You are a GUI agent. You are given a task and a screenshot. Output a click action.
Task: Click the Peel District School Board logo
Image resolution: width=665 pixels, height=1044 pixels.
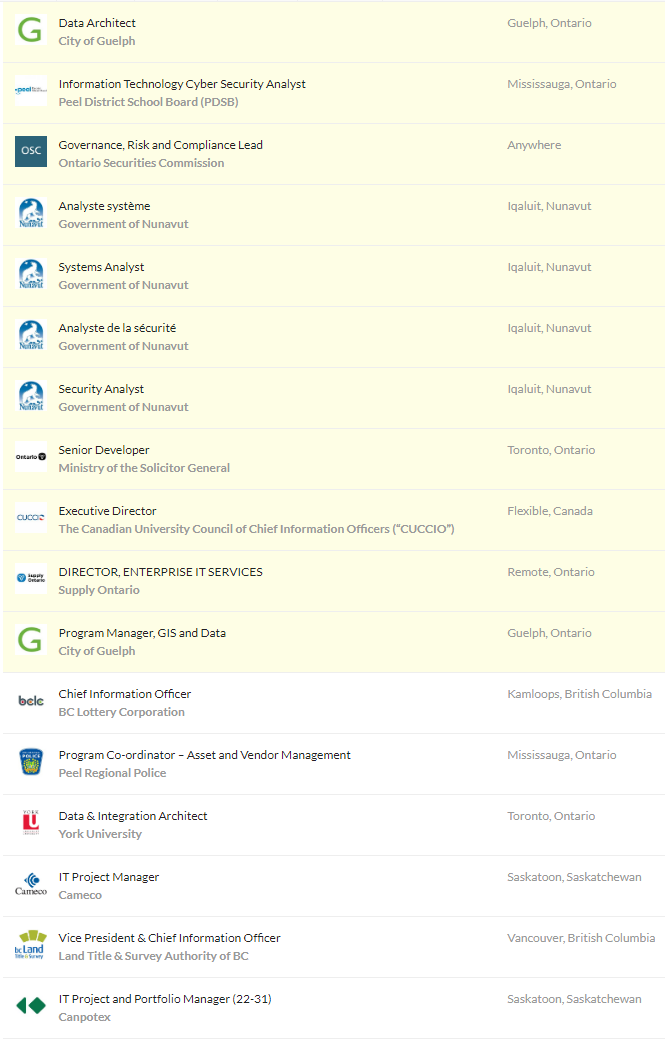pyautogui.click(x=31, y=92)
